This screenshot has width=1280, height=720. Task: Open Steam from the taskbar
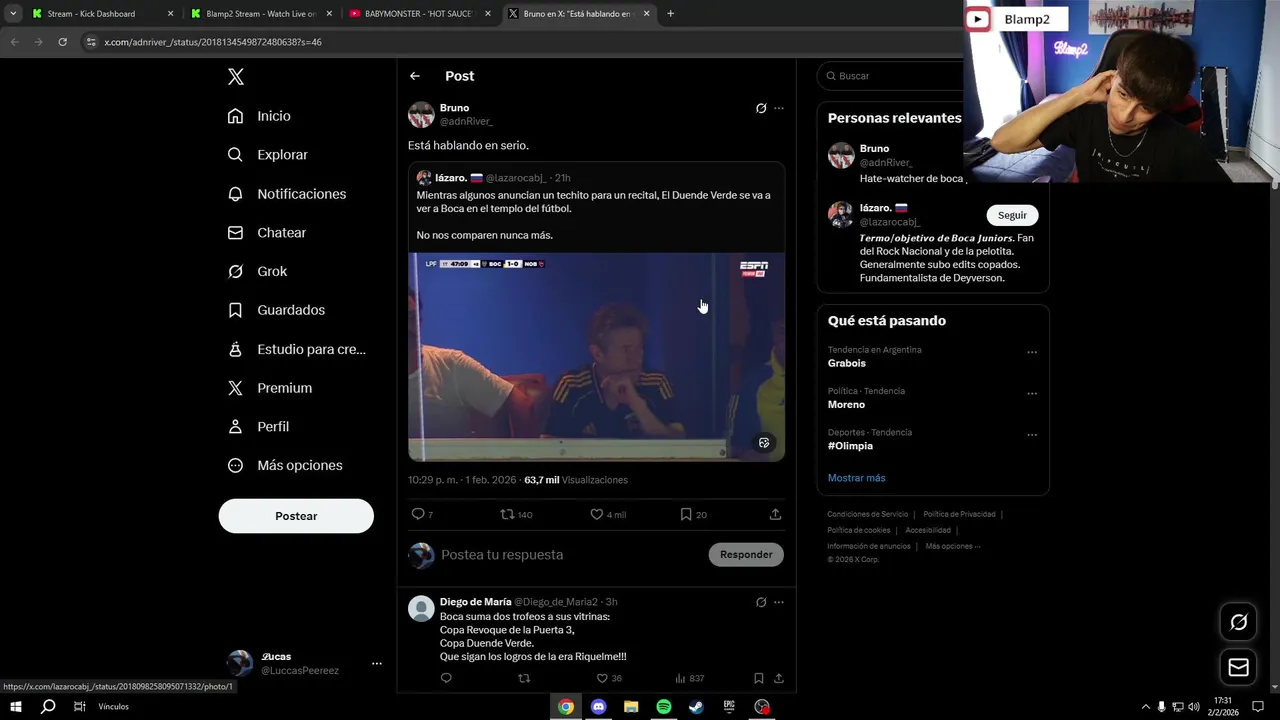pyautogui.click(x=696, y=707)
